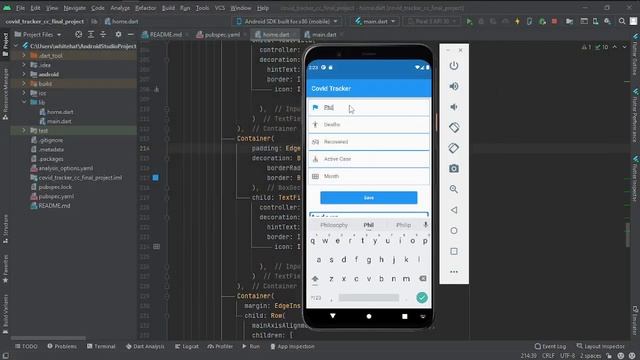Screen dimensions: 640x360
Task: Open the Logcat tool window
Action: pos(187,346)
